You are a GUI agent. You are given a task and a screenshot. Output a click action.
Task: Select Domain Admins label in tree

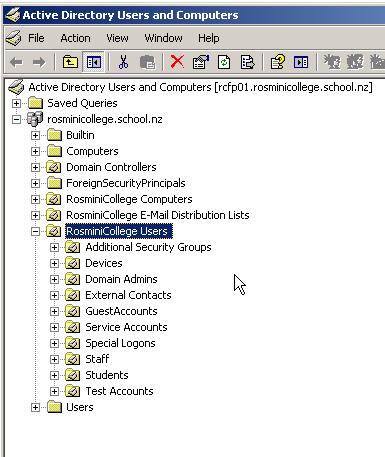click(121, 279)
